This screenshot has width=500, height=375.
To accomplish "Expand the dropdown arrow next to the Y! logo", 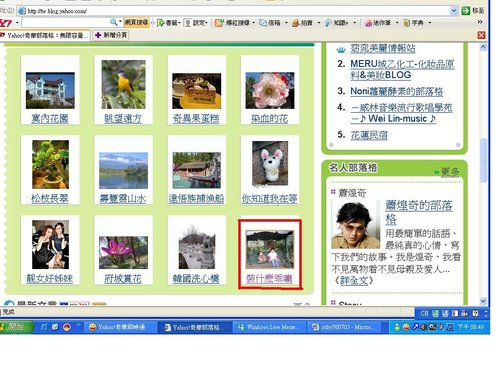I will pos(17,23).
